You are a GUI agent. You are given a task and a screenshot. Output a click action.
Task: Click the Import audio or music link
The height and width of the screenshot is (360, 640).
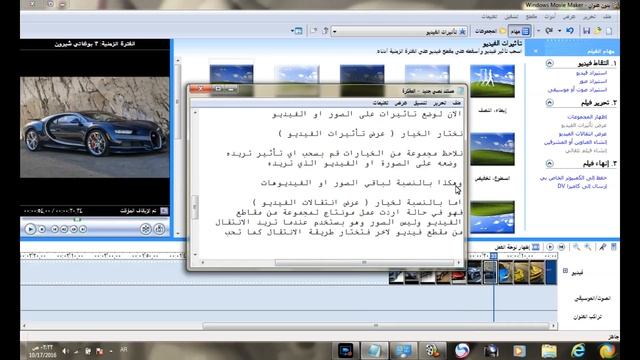tap(577, 89)
